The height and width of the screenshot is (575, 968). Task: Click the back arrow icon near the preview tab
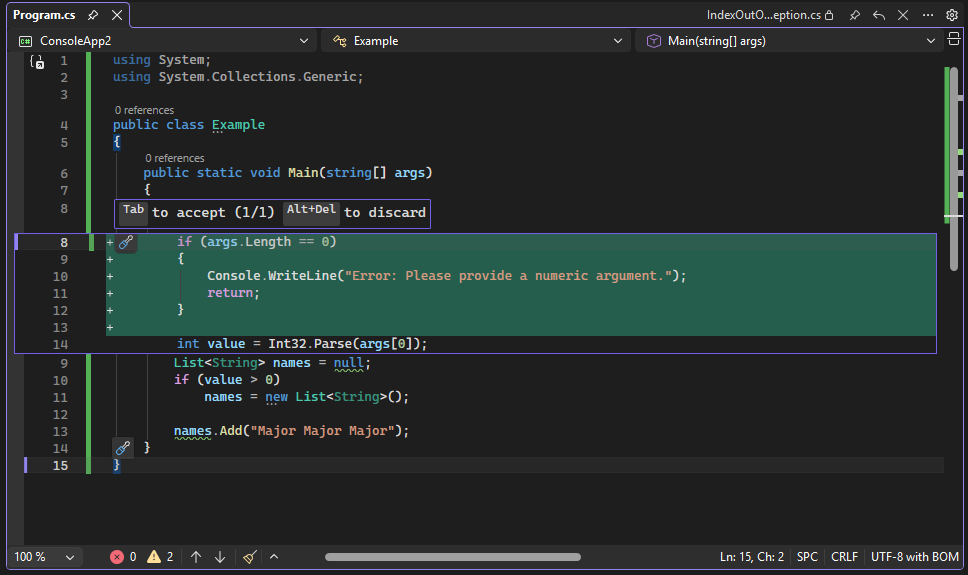[879, 16]
